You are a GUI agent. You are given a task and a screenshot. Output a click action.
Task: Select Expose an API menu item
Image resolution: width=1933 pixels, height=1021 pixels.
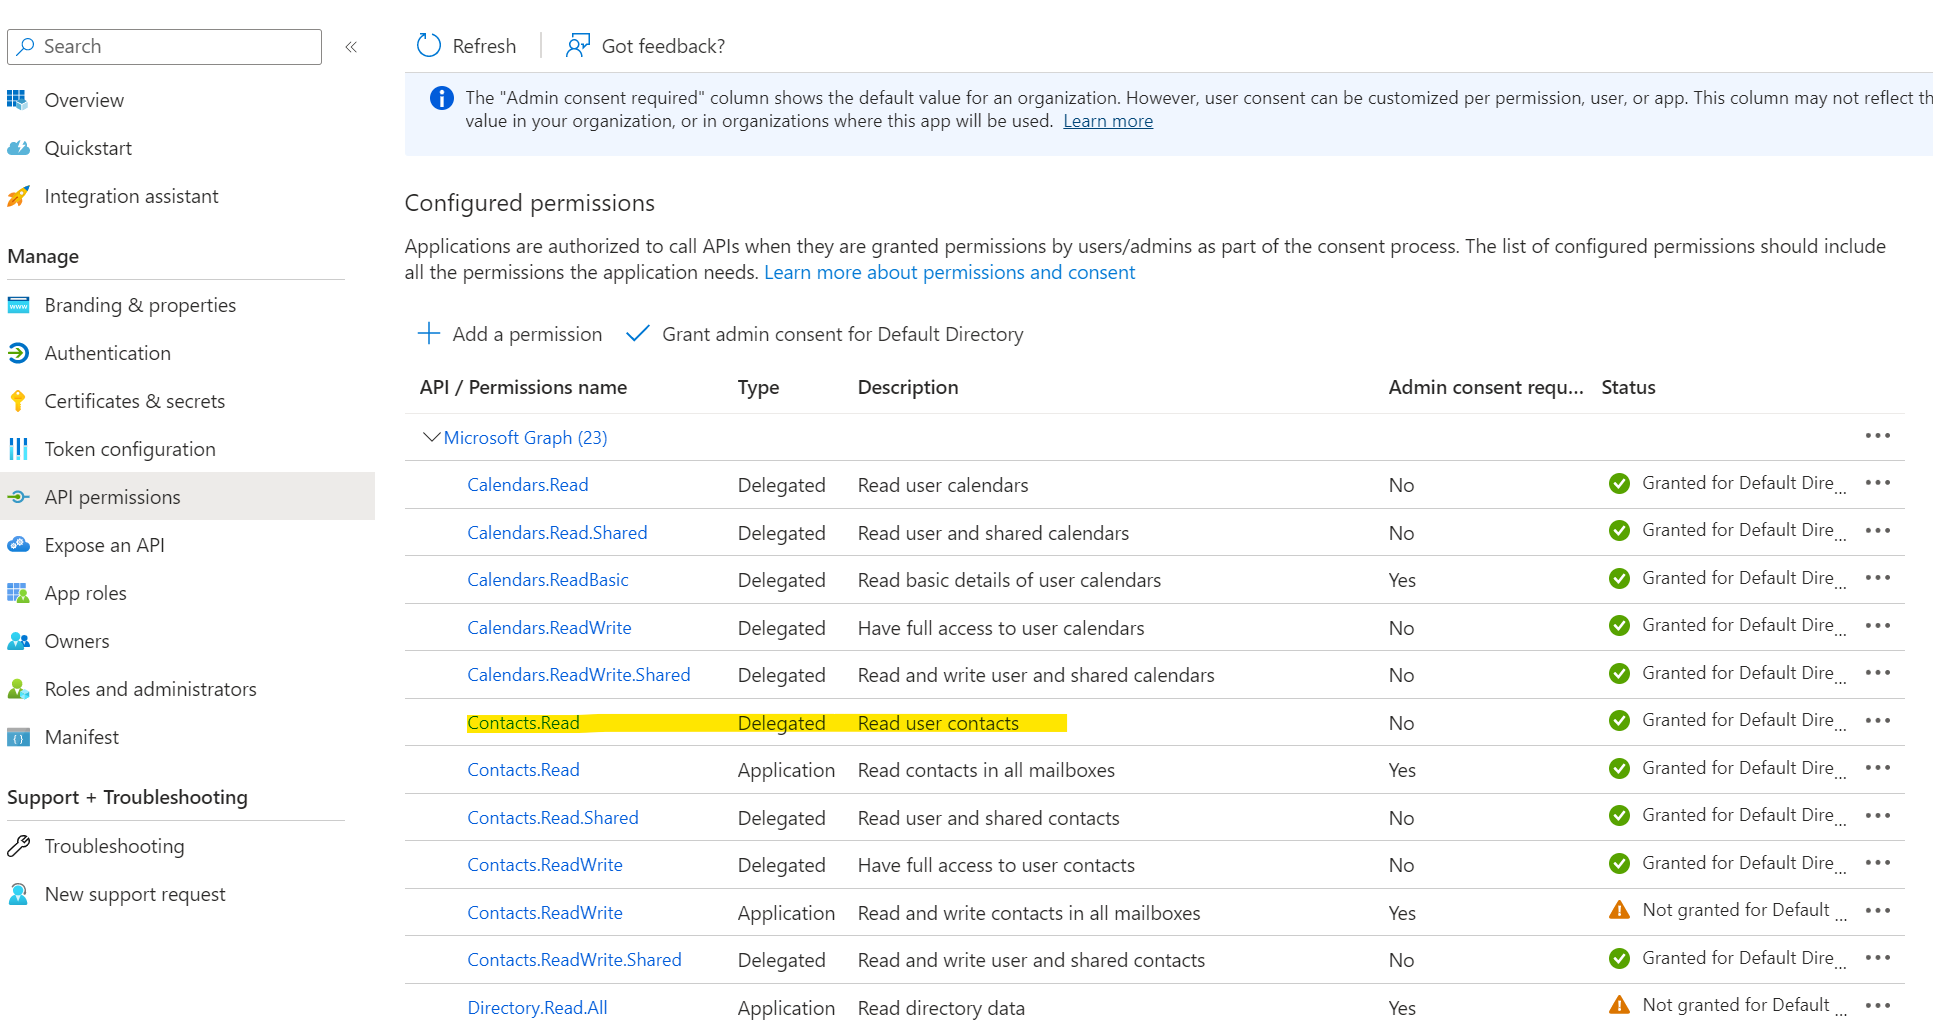(x=104, y=545)
